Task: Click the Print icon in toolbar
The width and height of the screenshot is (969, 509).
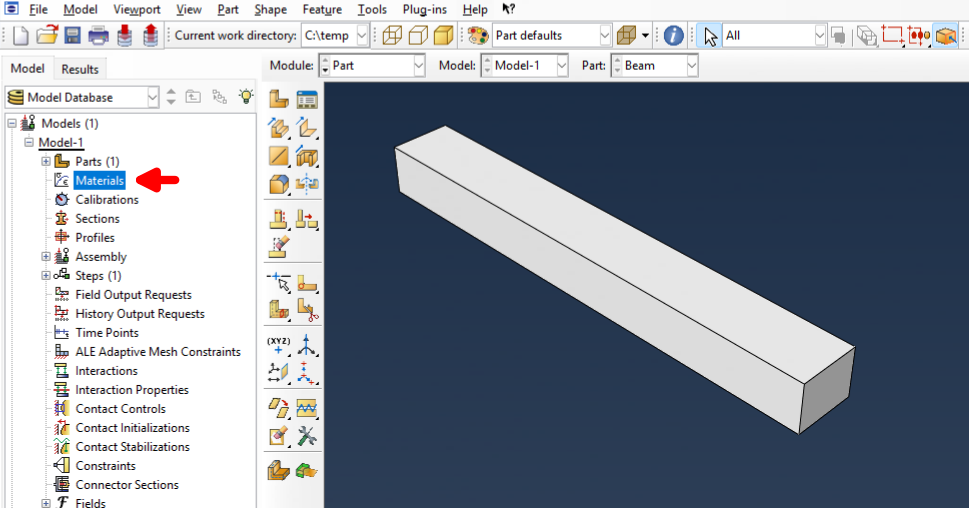Action: 98,36
